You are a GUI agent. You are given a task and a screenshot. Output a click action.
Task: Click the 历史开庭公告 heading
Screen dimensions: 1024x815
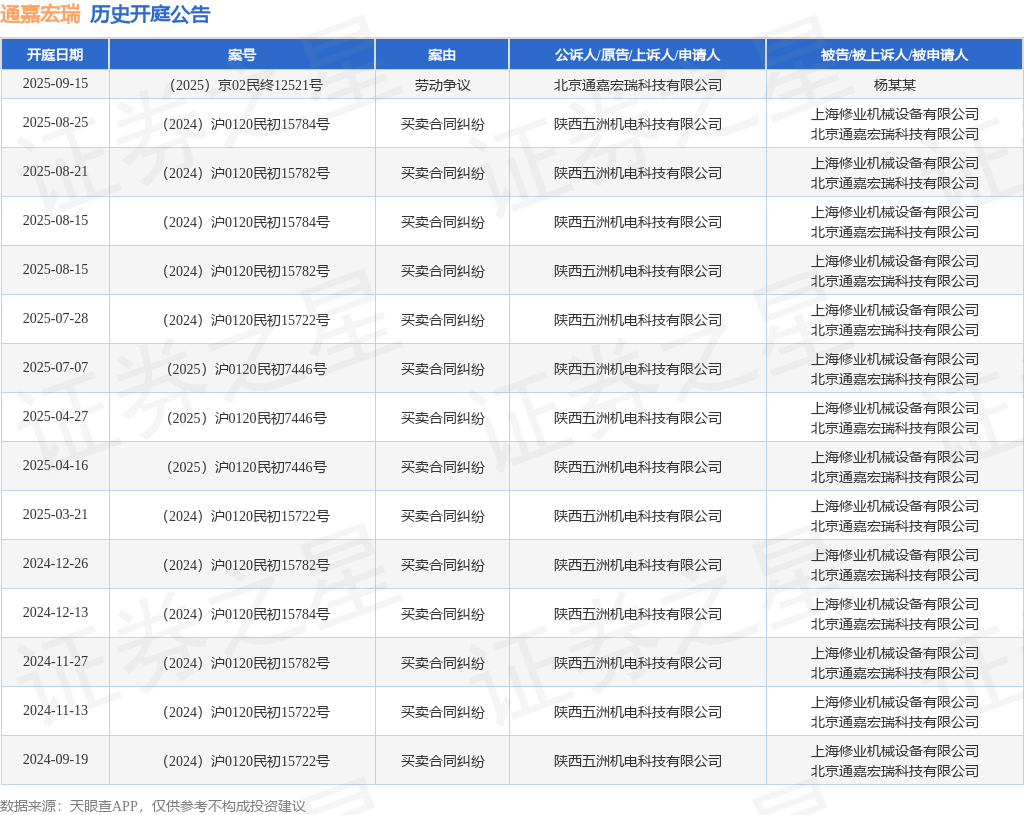[150, 14]
